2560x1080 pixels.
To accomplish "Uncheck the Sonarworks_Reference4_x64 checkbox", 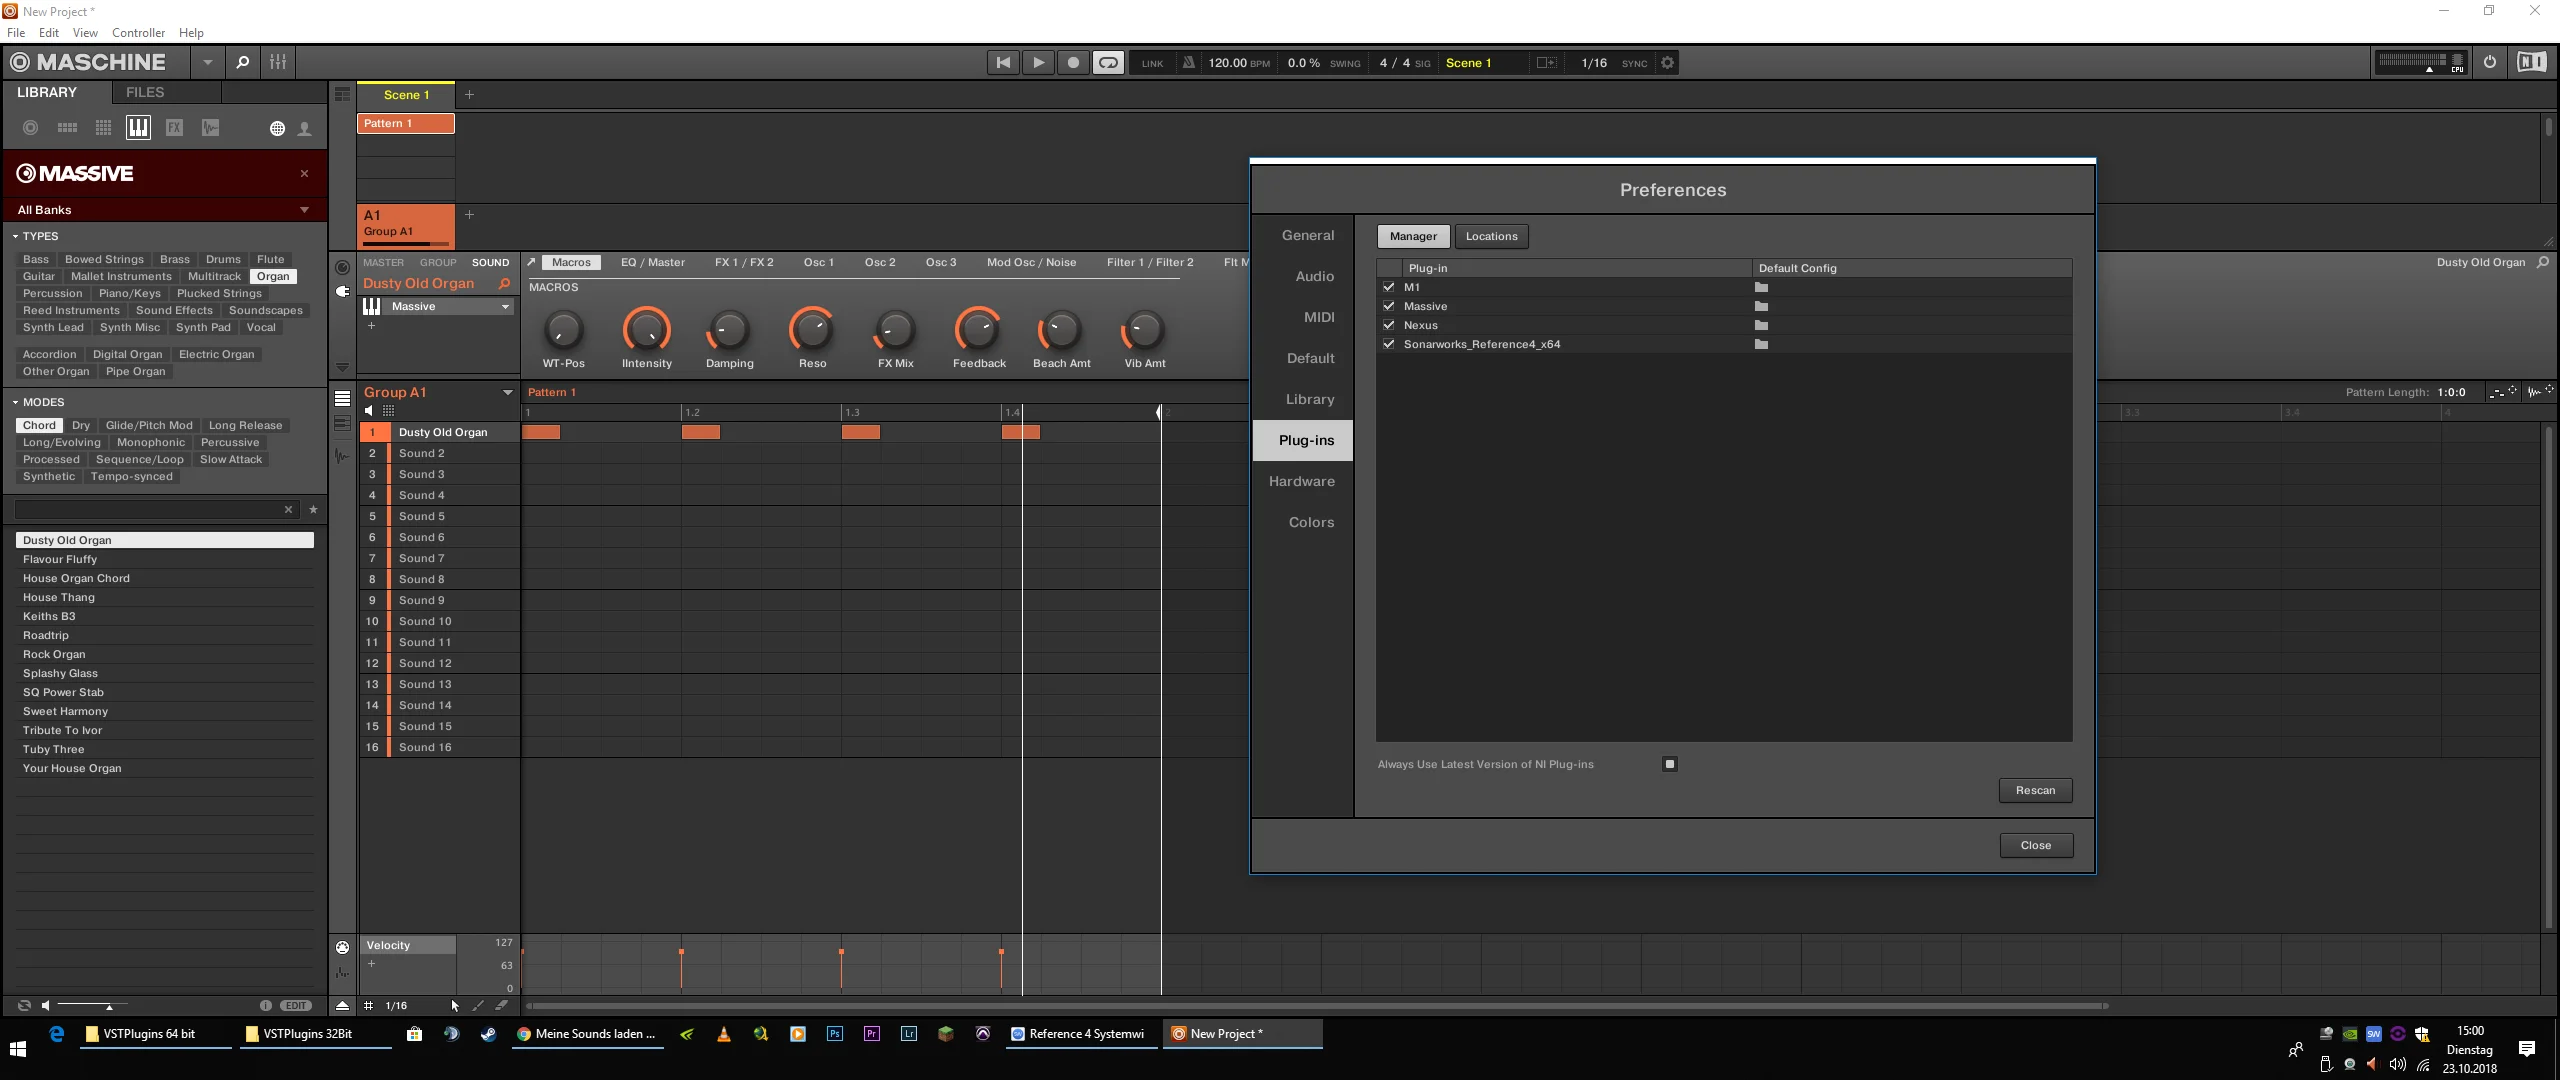I will tap(1389, 345).
